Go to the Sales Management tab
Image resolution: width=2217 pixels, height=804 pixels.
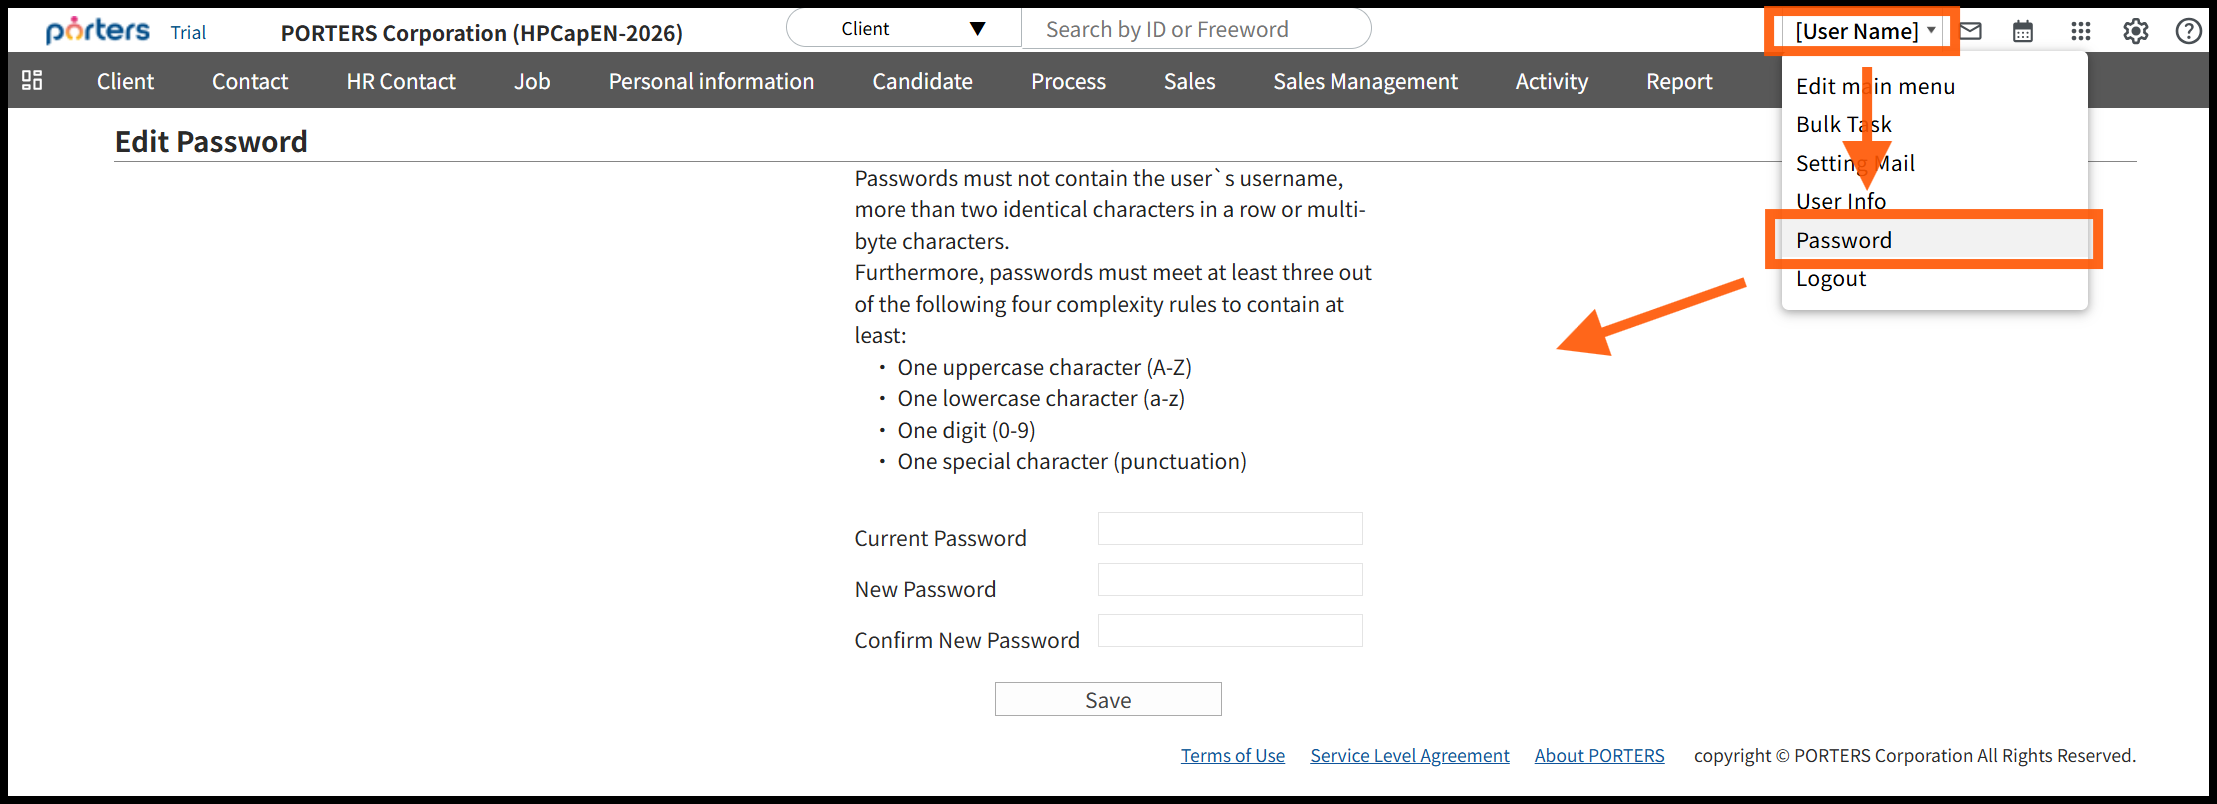click(1365, 81)
